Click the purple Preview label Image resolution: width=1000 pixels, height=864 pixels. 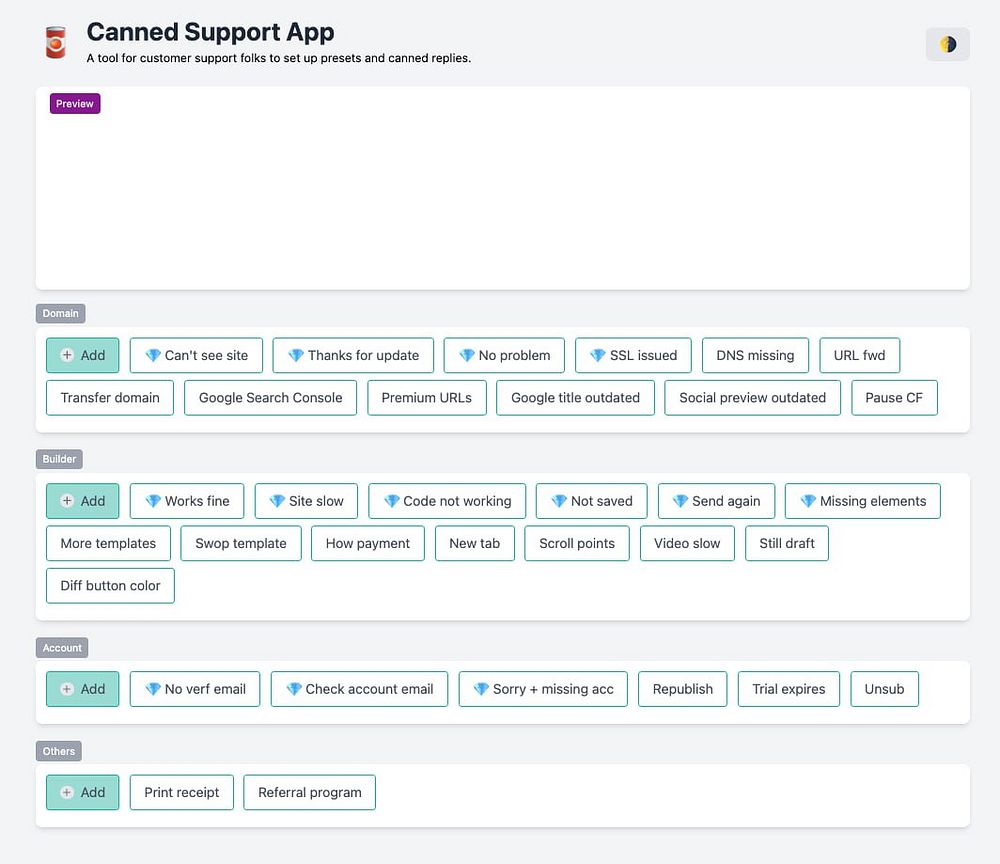tap(75, 104)
